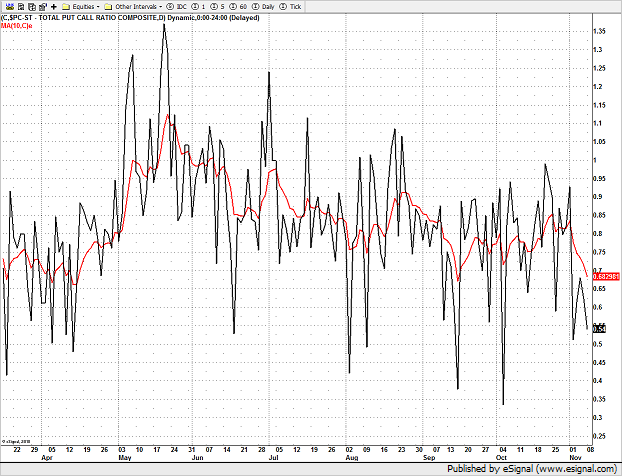Click the black 0.54 last price marker
The image size is (622, 476).
[599, 329]
